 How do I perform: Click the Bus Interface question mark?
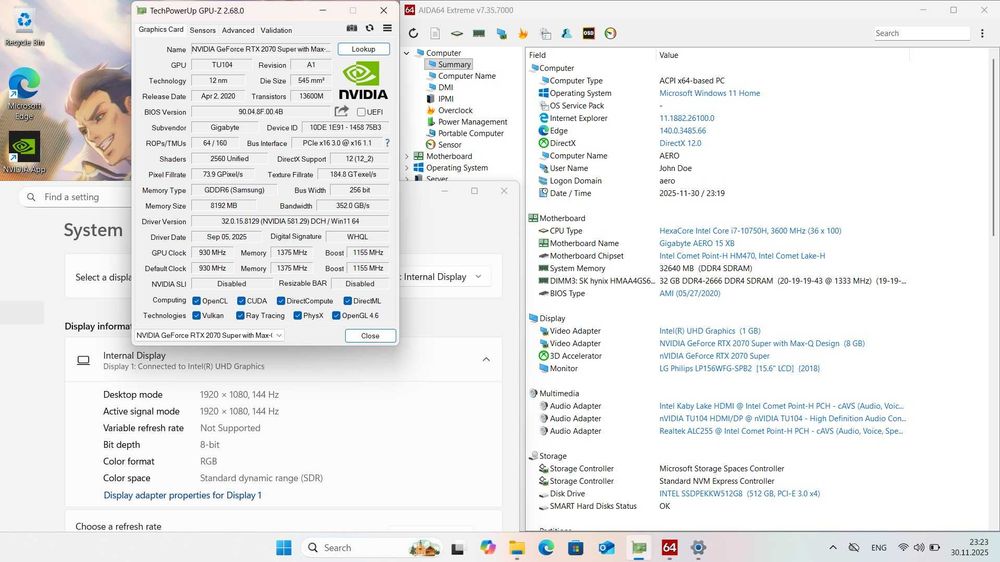click(387, 143)
